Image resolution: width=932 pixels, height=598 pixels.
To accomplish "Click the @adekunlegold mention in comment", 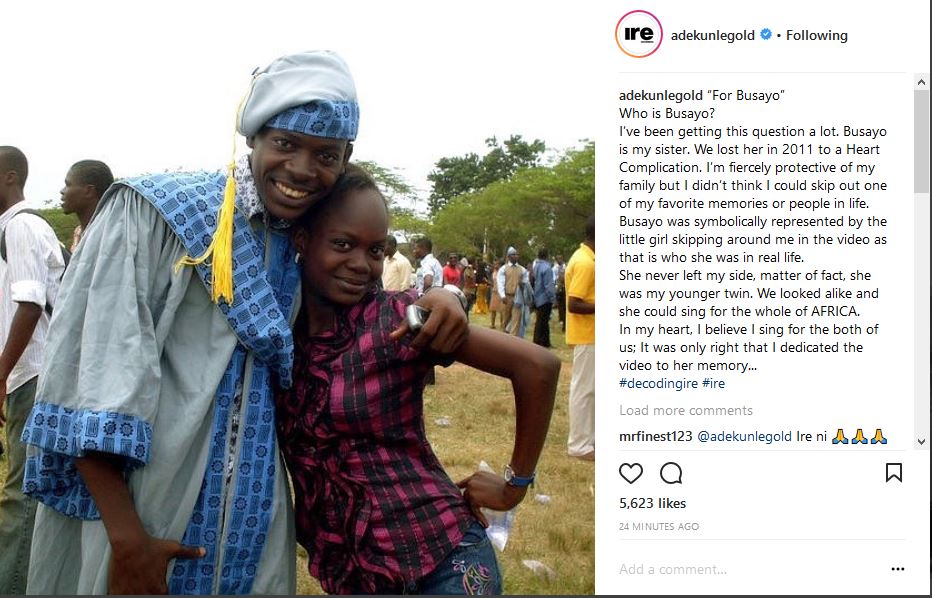I will click(744, 437).
